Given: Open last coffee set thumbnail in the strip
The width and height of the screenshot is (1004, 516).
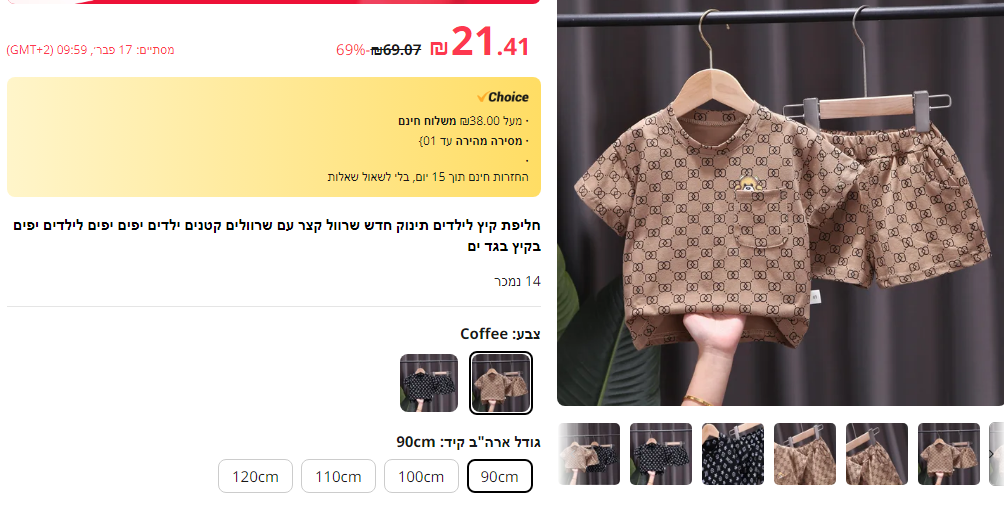Looking at the screenshot, I should tap(948, 454).
